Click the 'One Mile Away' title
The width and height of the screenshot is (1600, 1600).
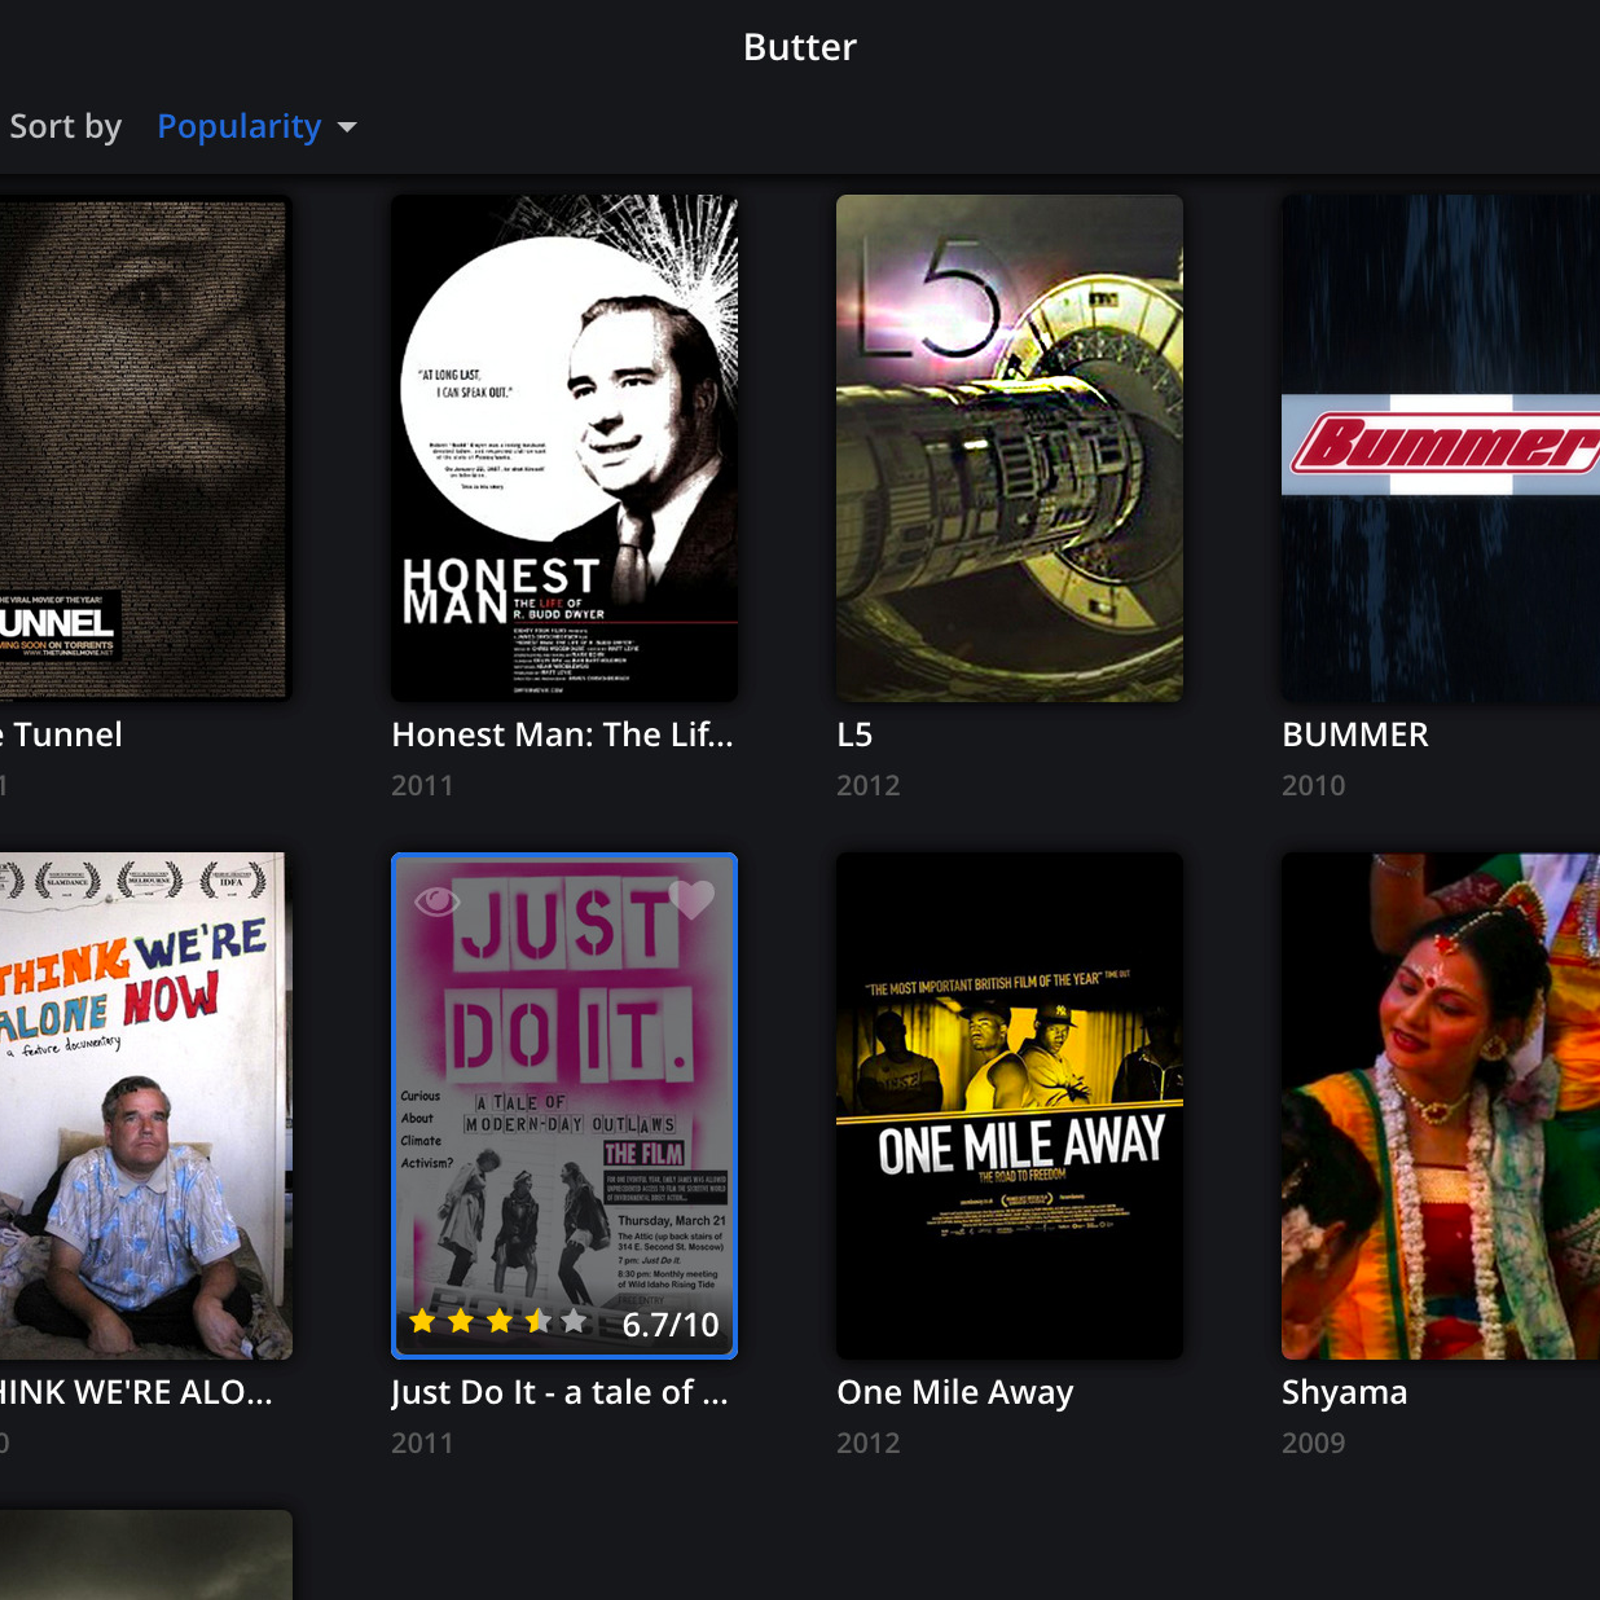tap(955, 1392)
